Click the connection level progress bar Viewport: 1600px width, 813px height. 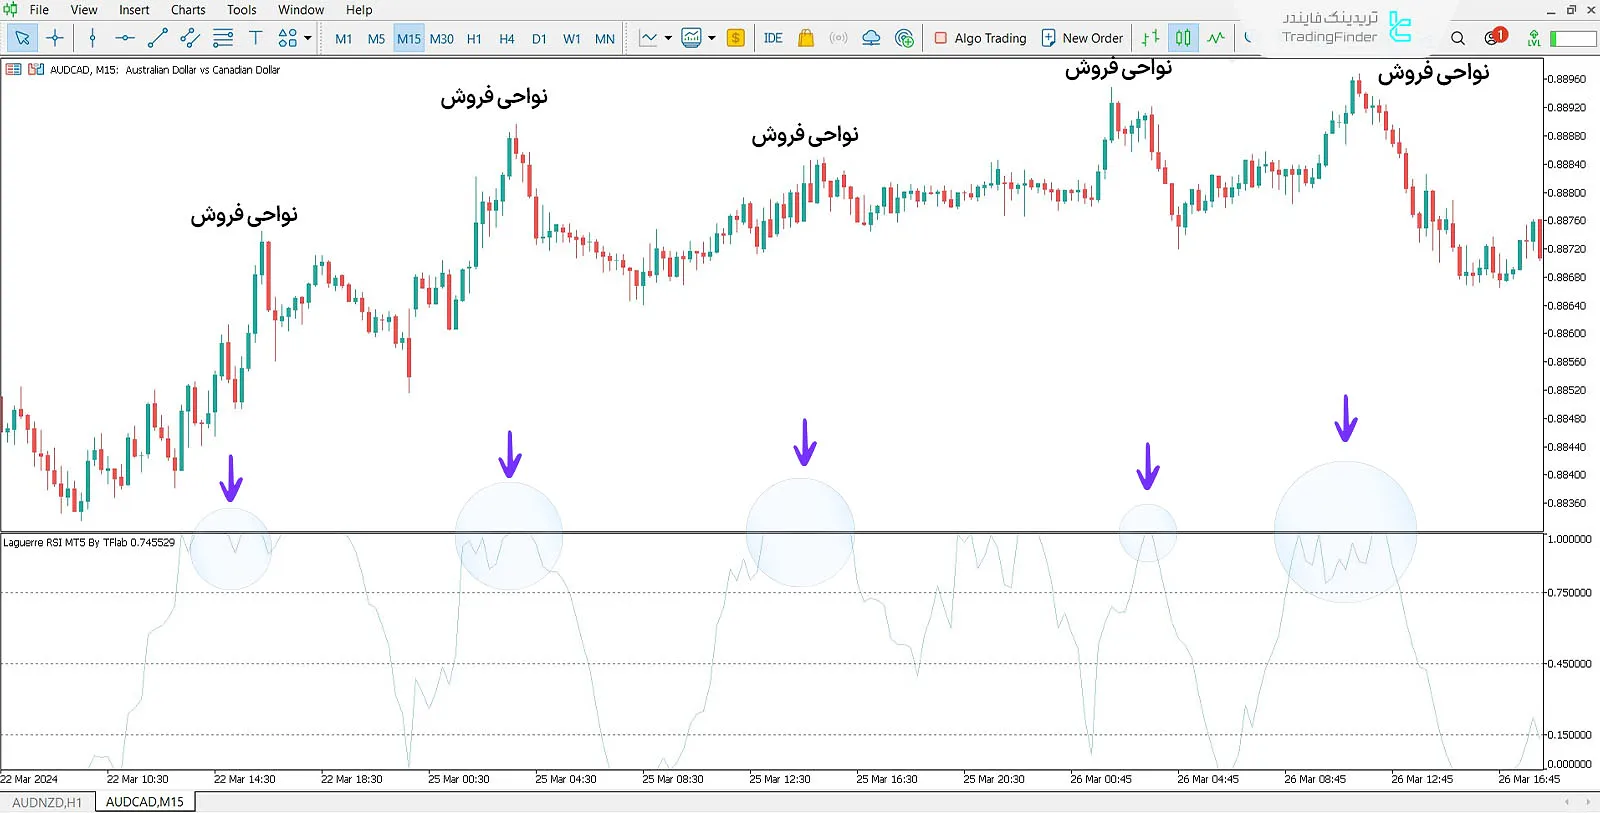click(x=1572, y=38)
